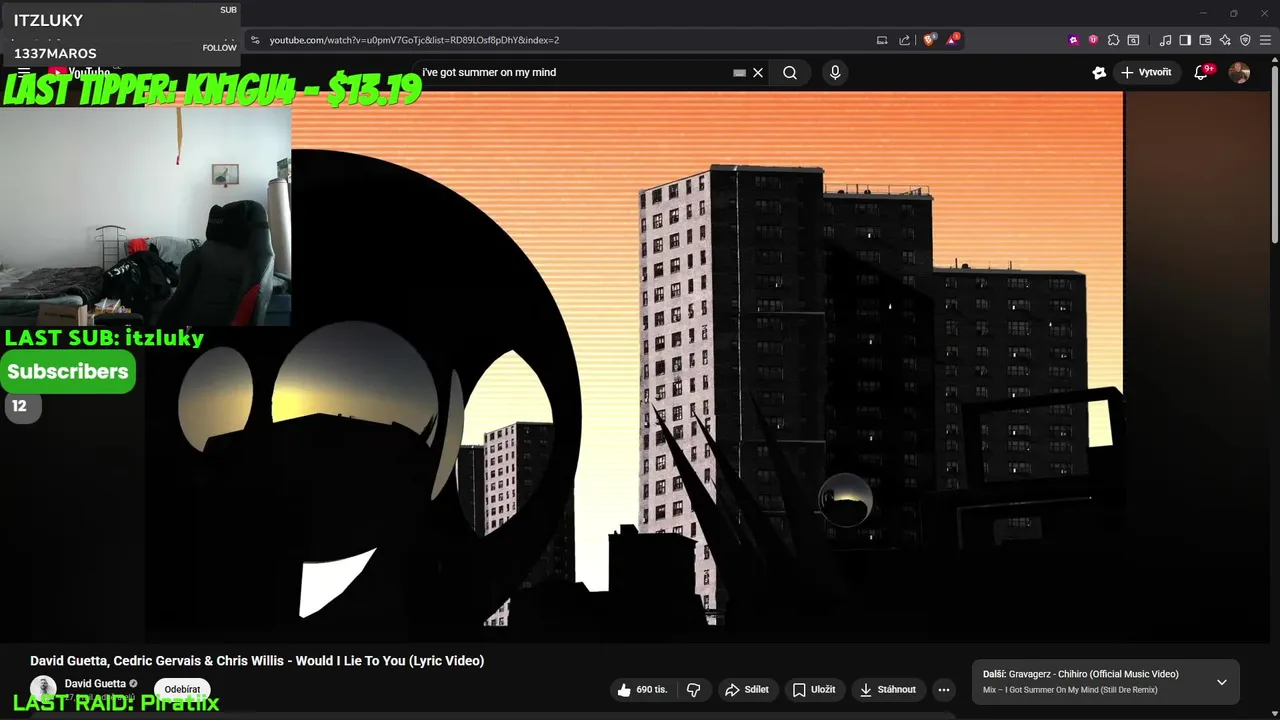Click the Vytvořit create button
The width and height of the screenshot is (1280, 720).
pos(1147,72)
